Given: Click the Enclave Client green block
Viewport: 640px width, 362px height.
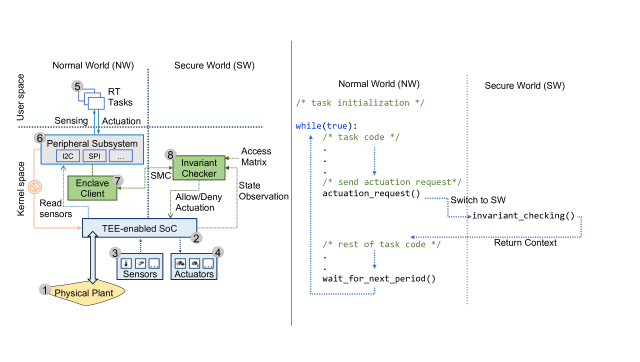Looking at the screenshot, I should 92,188.
